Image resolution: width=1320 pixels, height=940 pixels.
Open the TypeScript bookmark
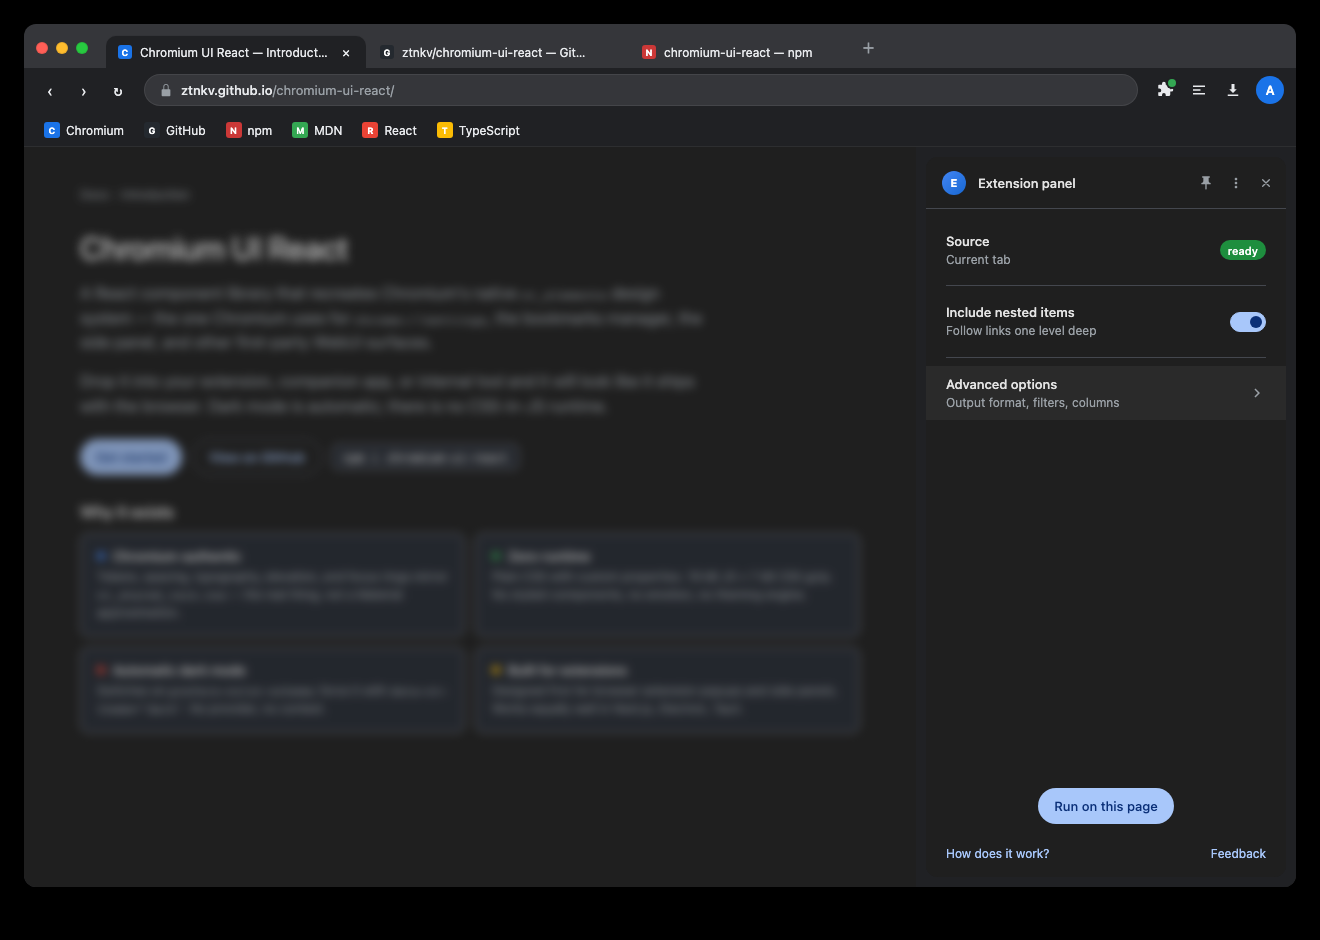478,130
